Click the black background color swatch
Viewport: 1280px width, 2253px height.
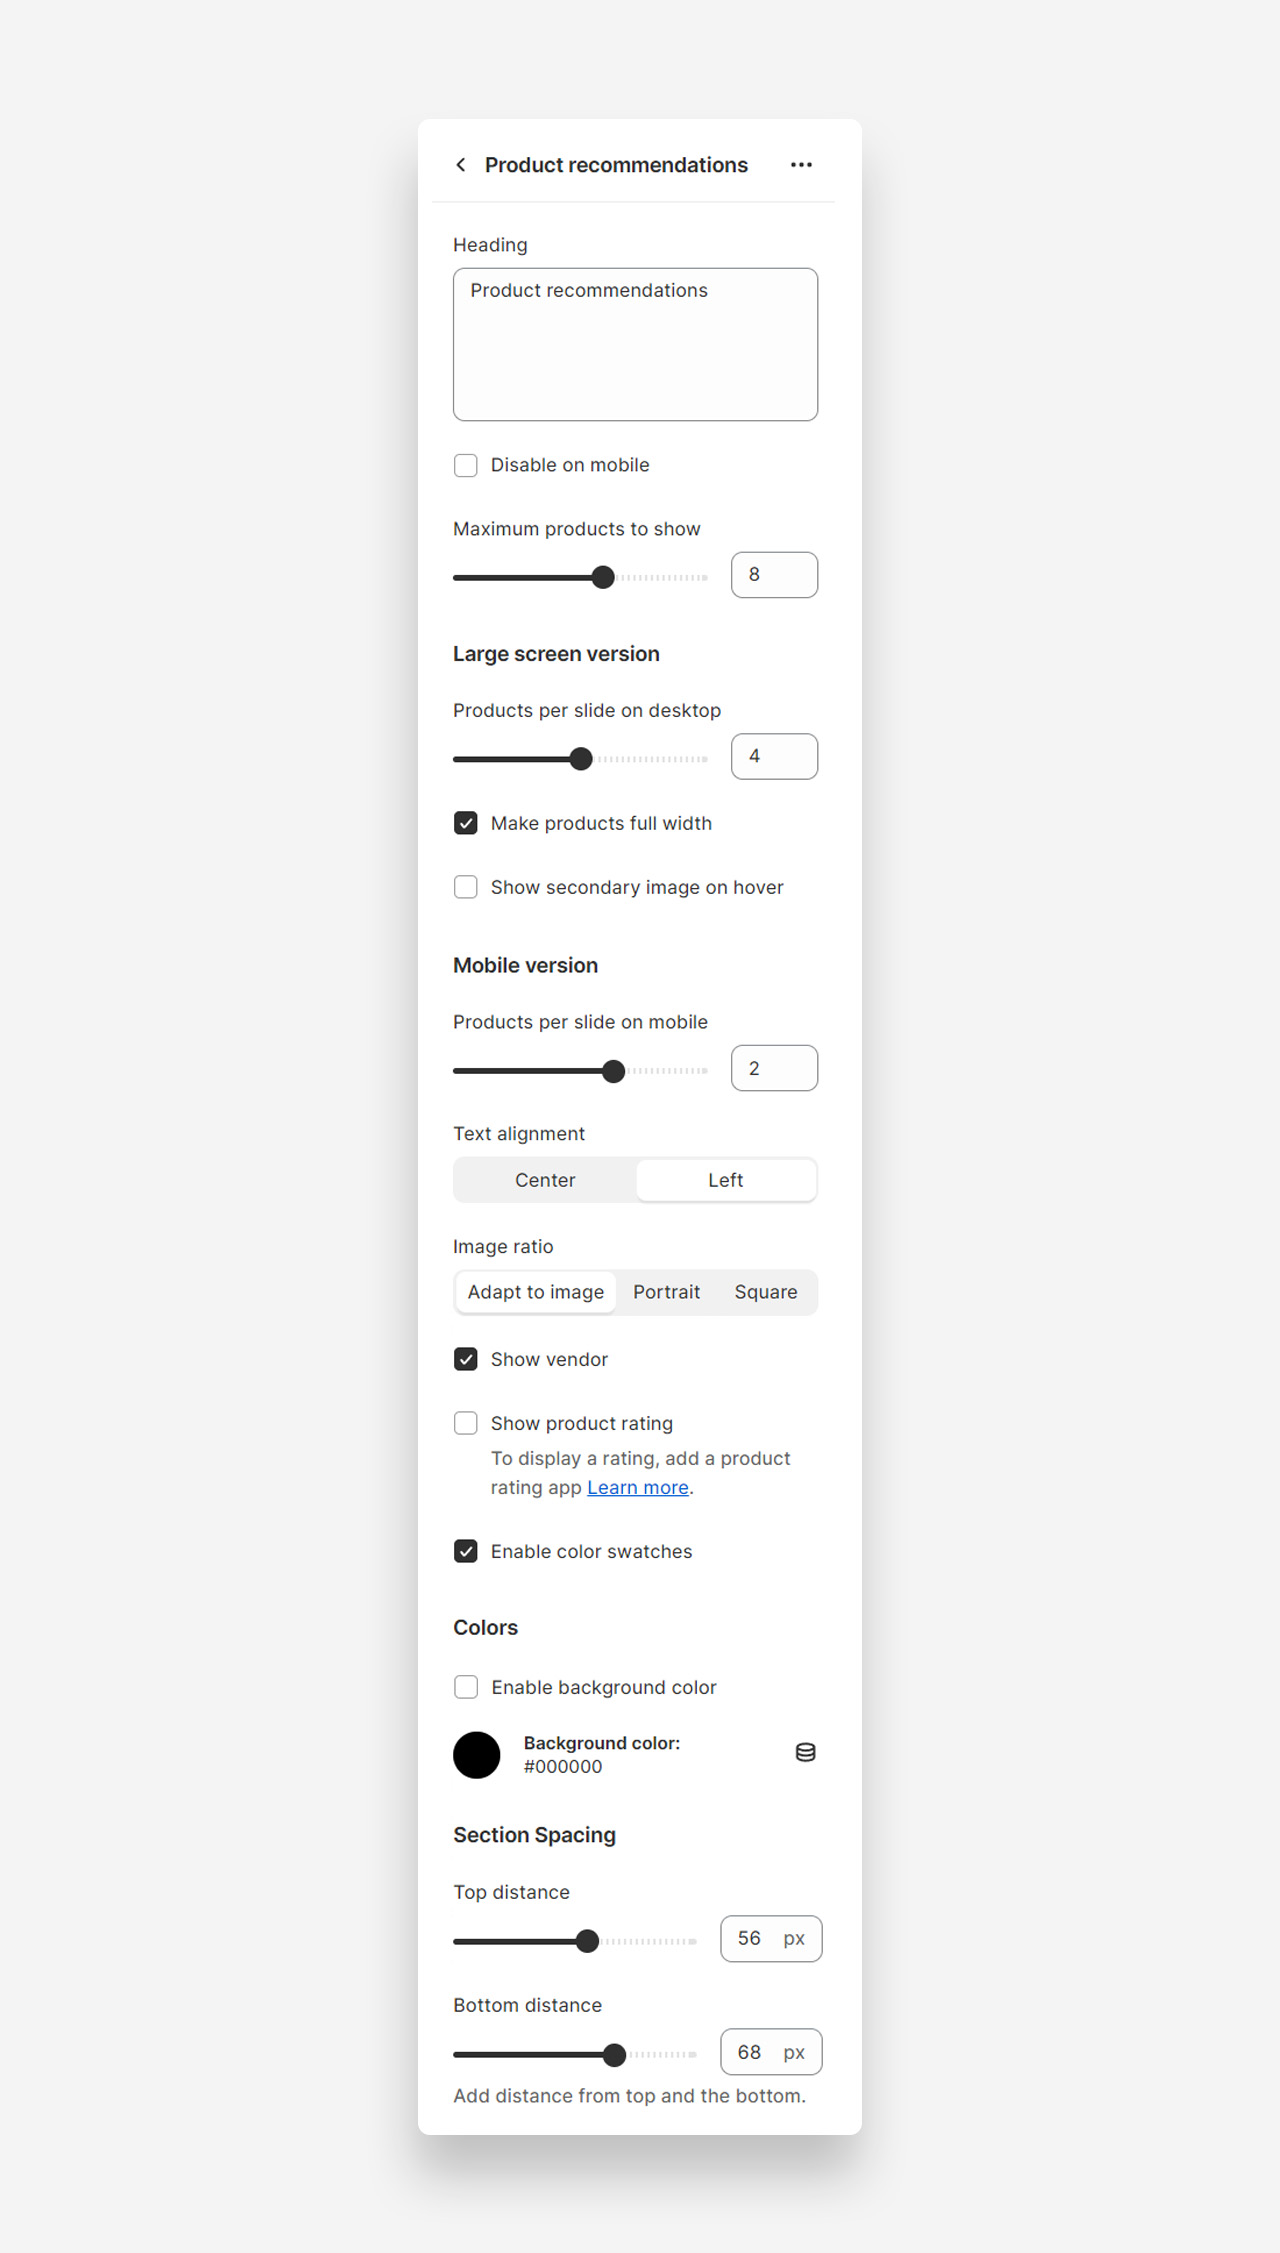477,1755
